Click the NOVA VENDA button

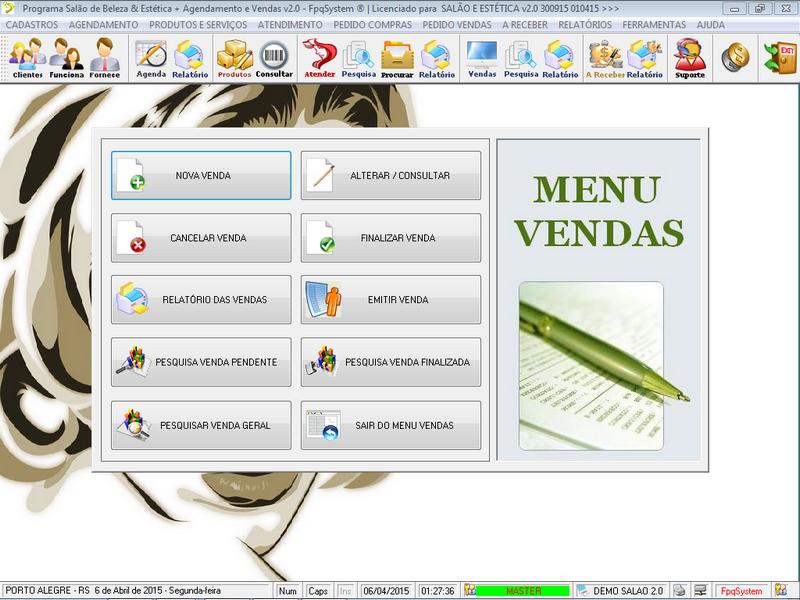[x=201, y=175]
